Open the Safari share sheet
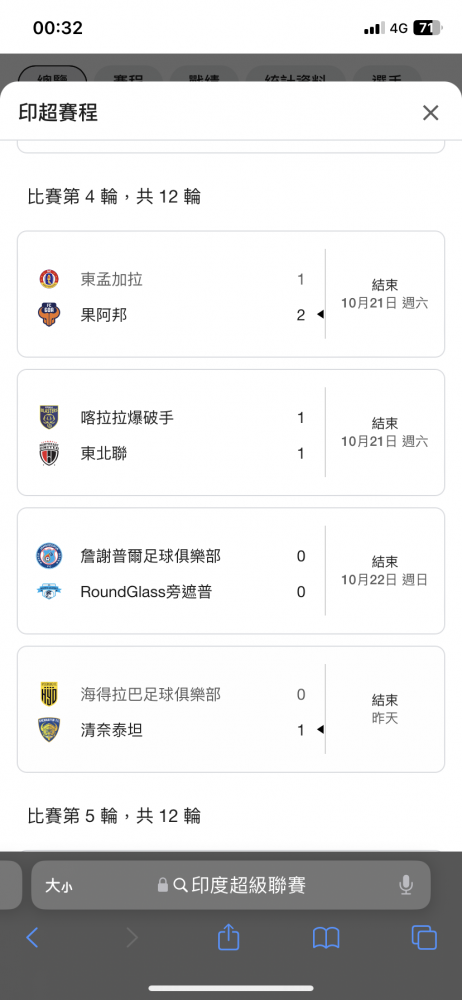Screen dimensions: 462x1000 228,938
